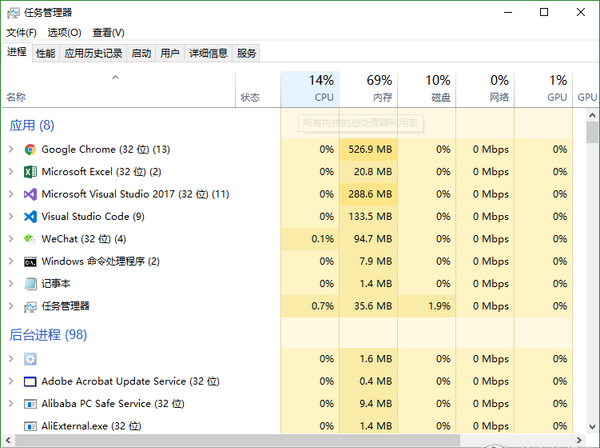
Task: Click the horizontal scrollbar thumb
Action: pyautogui.click(x=237, y=440)
